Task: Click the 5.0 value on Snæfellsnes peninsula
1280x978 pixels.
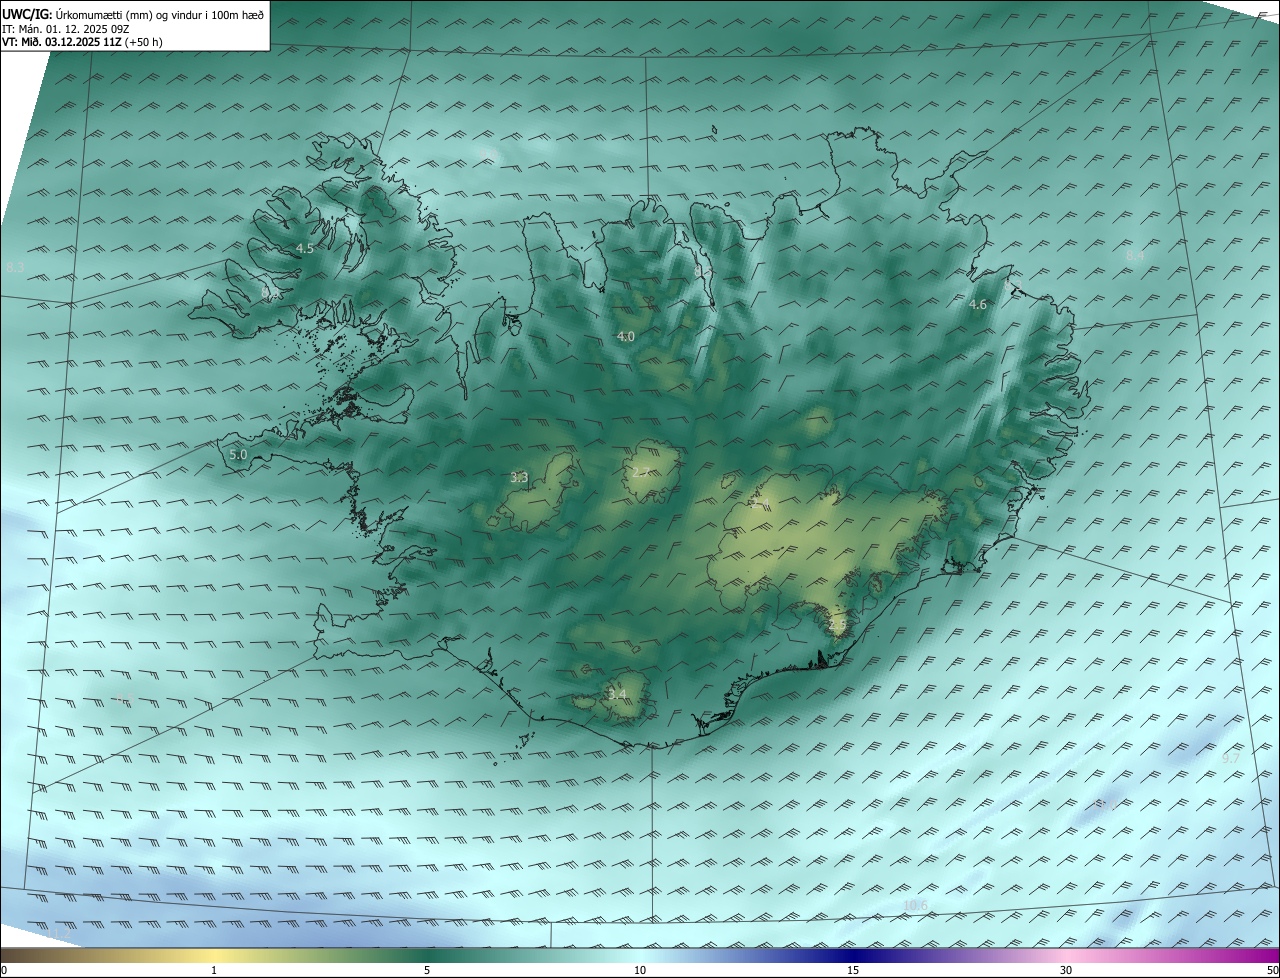Action: [238, 454]
